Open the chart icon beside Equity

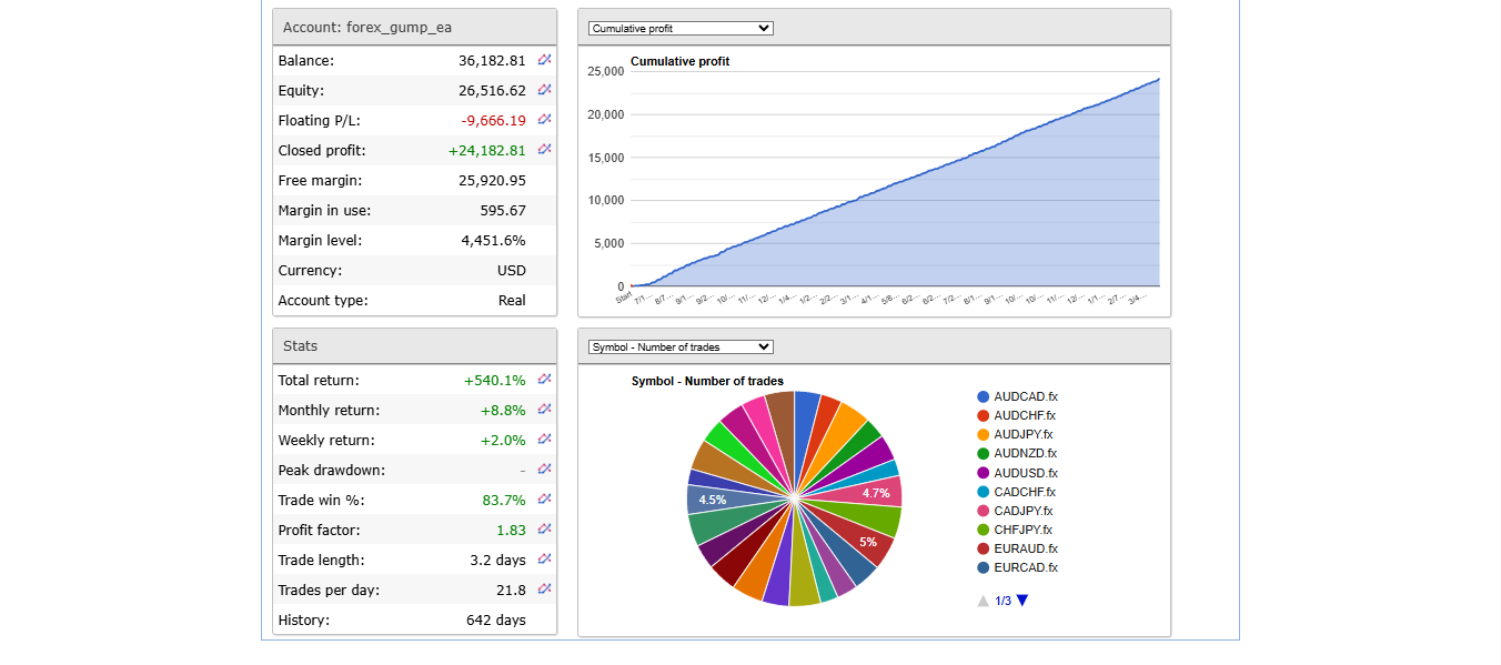(544, 90)
